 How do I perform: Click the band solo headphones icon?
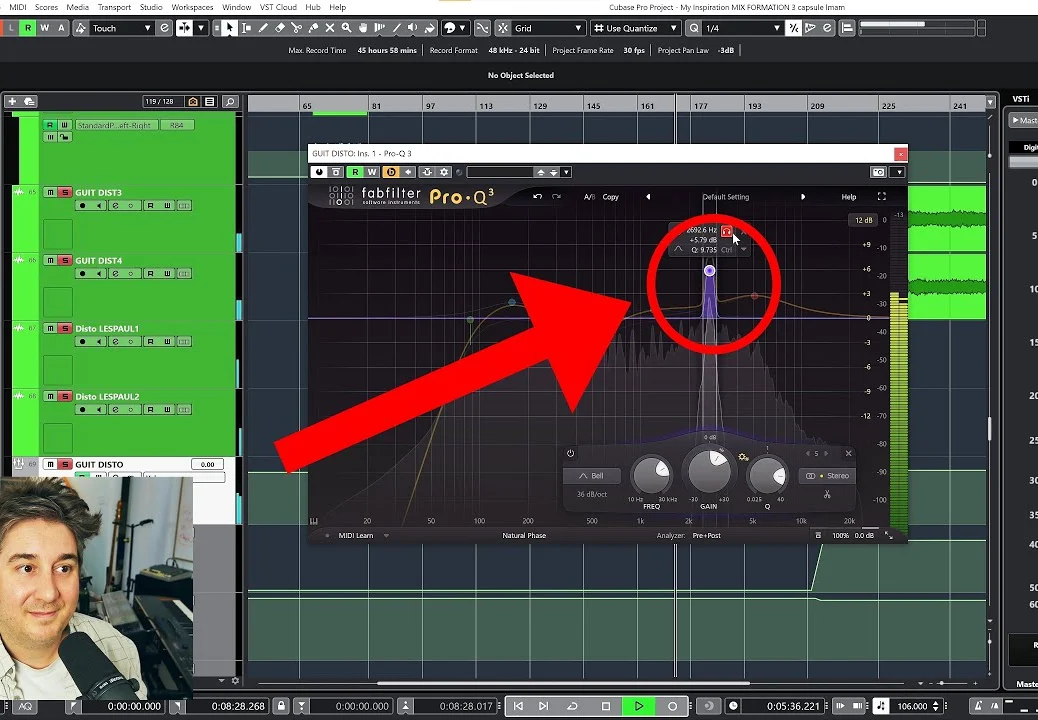[x=726, y=231]
